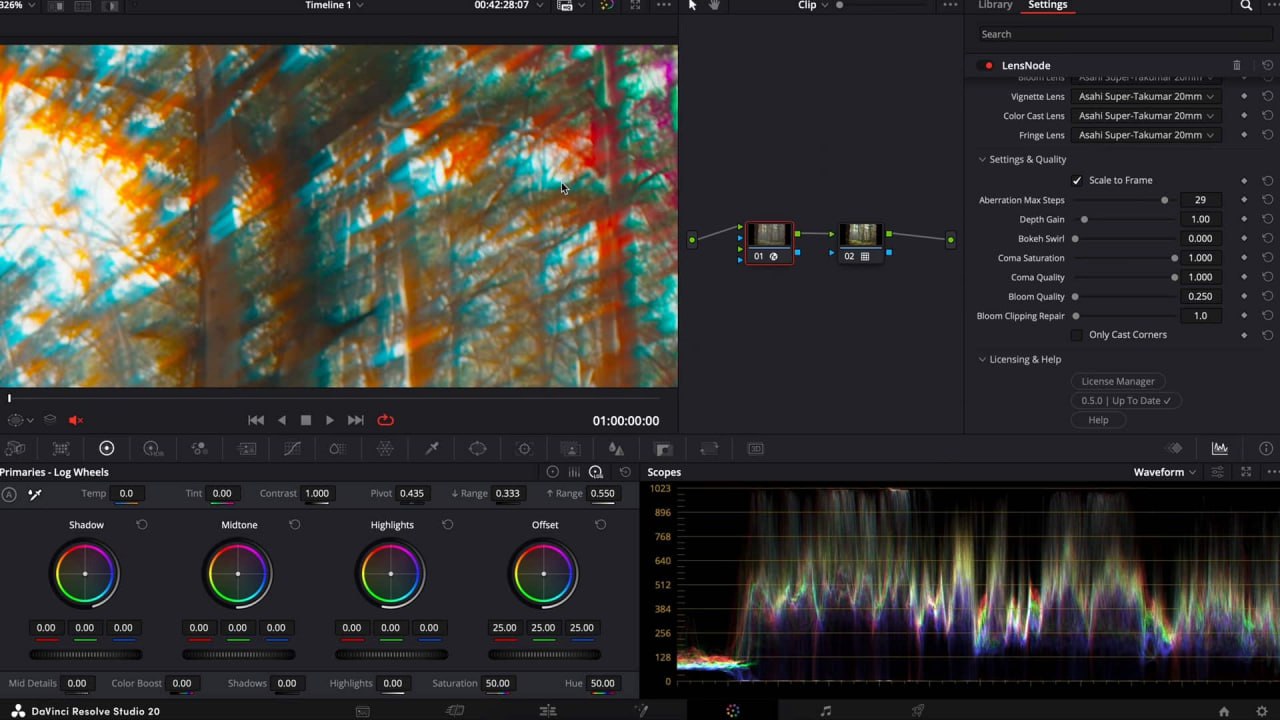Image resolution: width=1280 pixels, height=720 pixels.
Task: Open the Timeline 1 selector menu
Action: click(x=334, y=5)
